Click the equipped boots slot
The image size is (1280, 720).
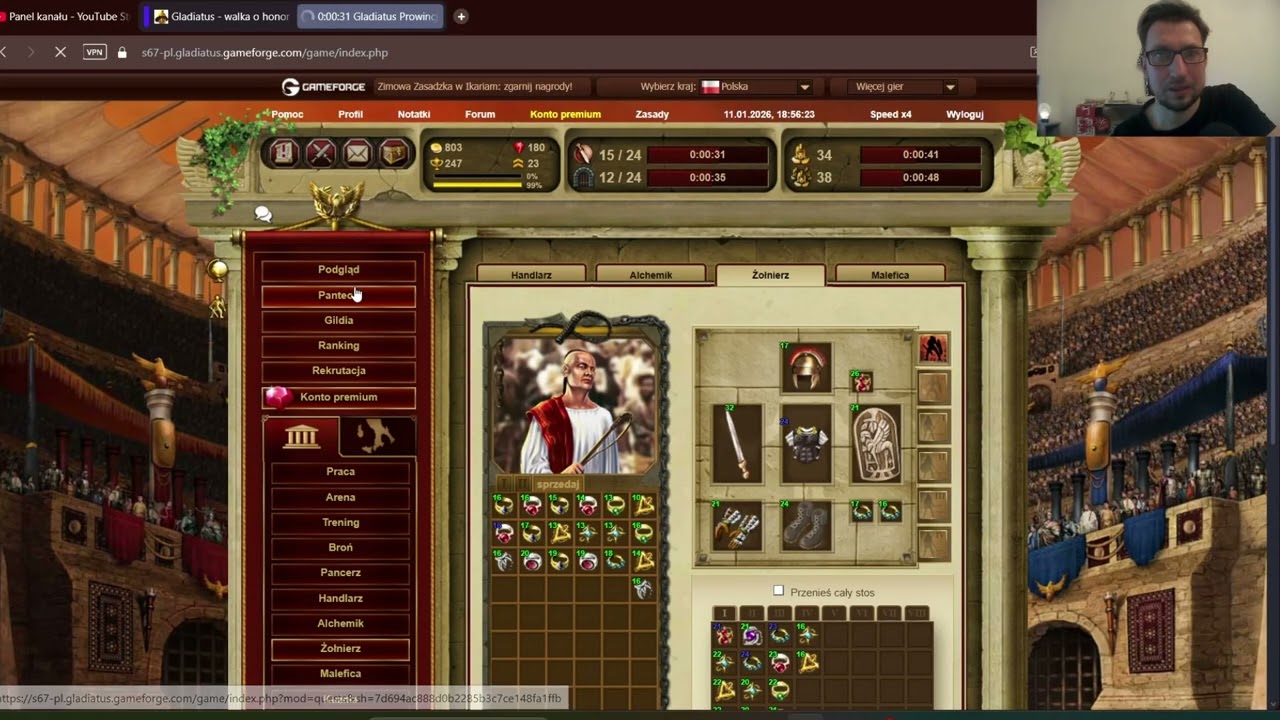pyautogui.click(x=807, y=526)
